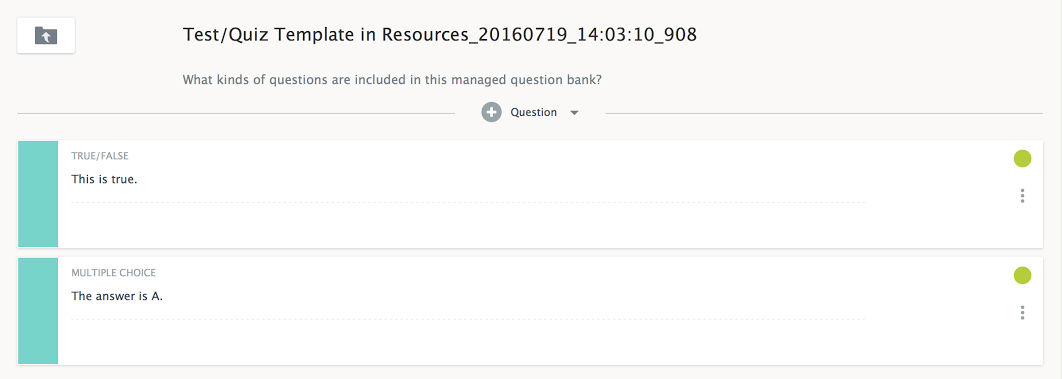The height and width of the screenshot is (379, 1062).
Task: Open three-dot menu for True/False question
Action: click(x=1022, y=196)
